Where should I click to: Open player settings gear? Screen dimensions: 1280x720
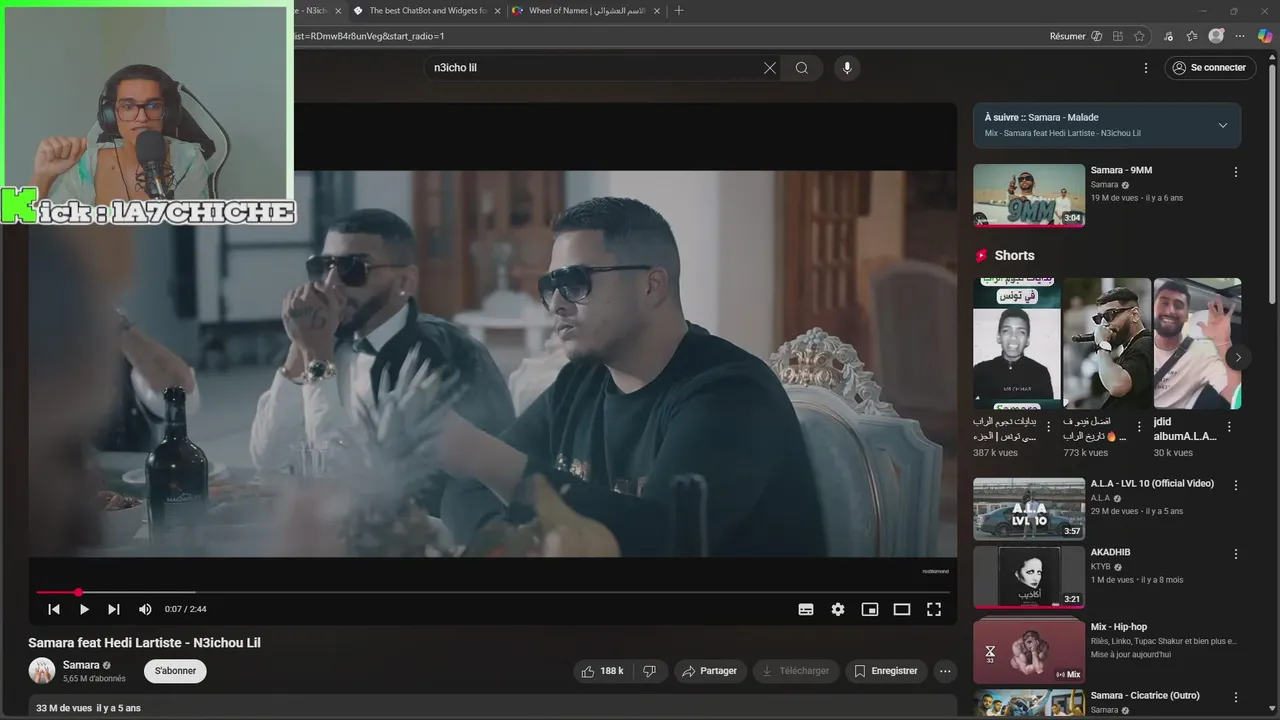coord(838,609)
